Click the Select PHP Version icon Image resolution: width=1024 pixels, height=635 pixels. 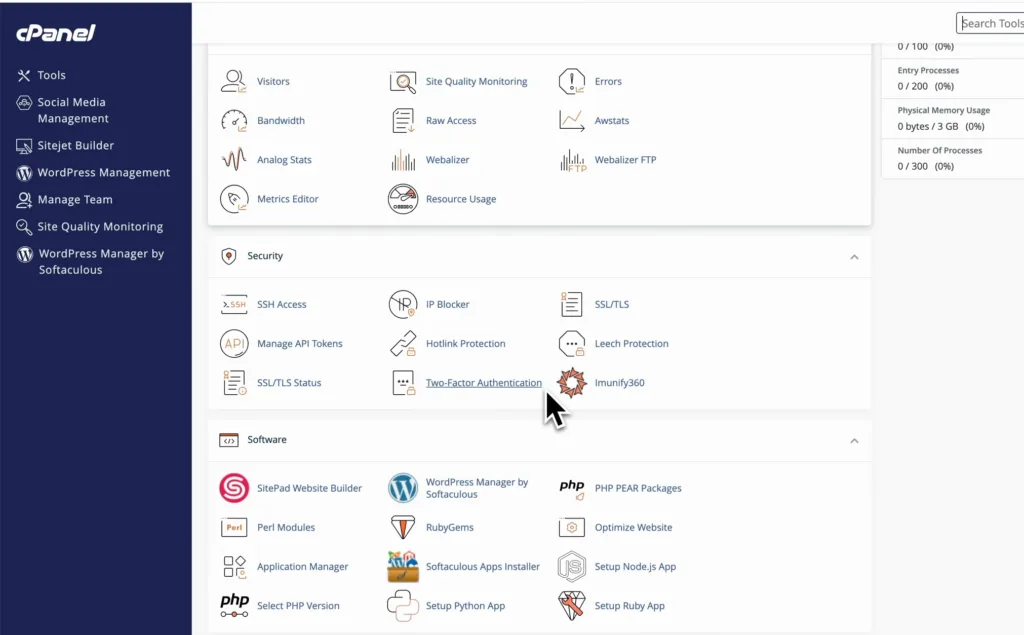point(234,606)
